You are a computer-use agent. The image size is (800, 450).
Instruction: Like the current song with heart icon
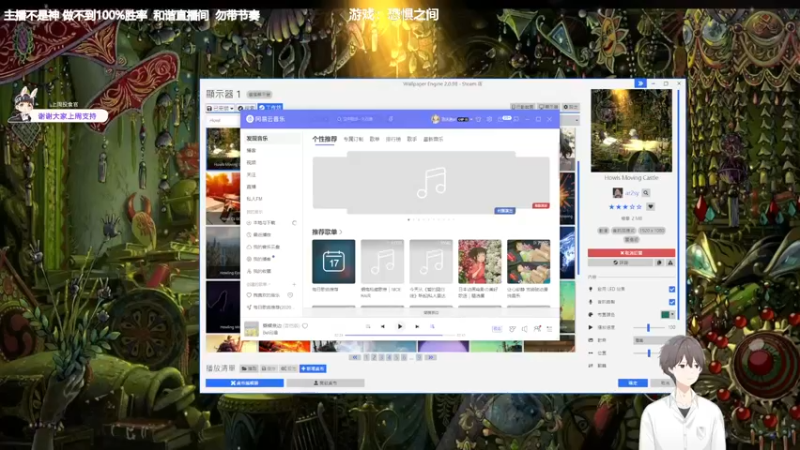tap(305, 326)
